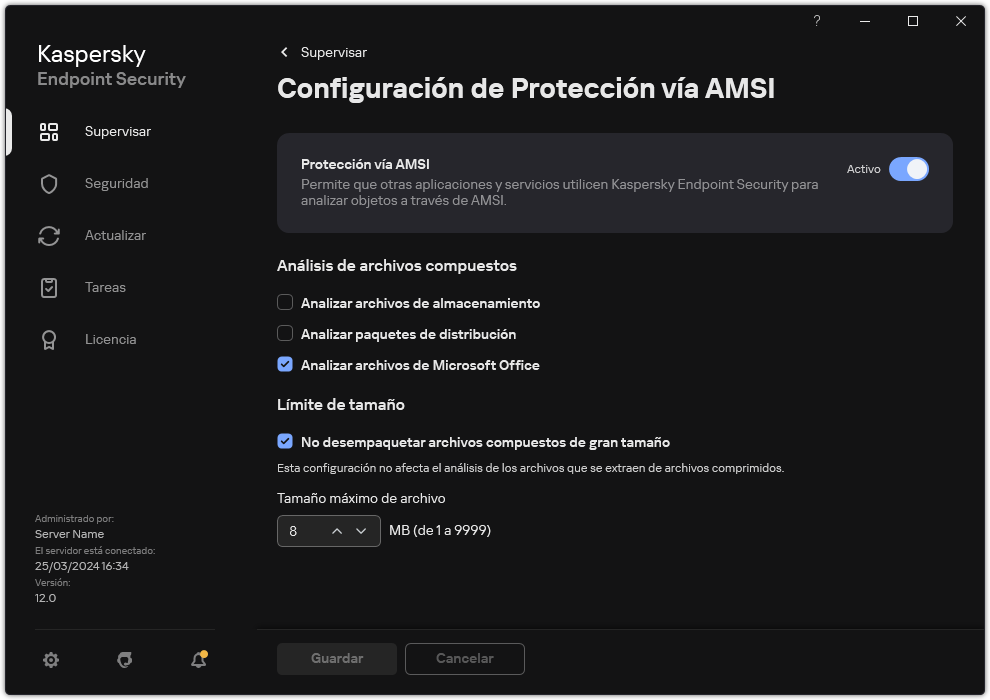Click the help question mark icon
990x700 pixels.
point(816,20)
